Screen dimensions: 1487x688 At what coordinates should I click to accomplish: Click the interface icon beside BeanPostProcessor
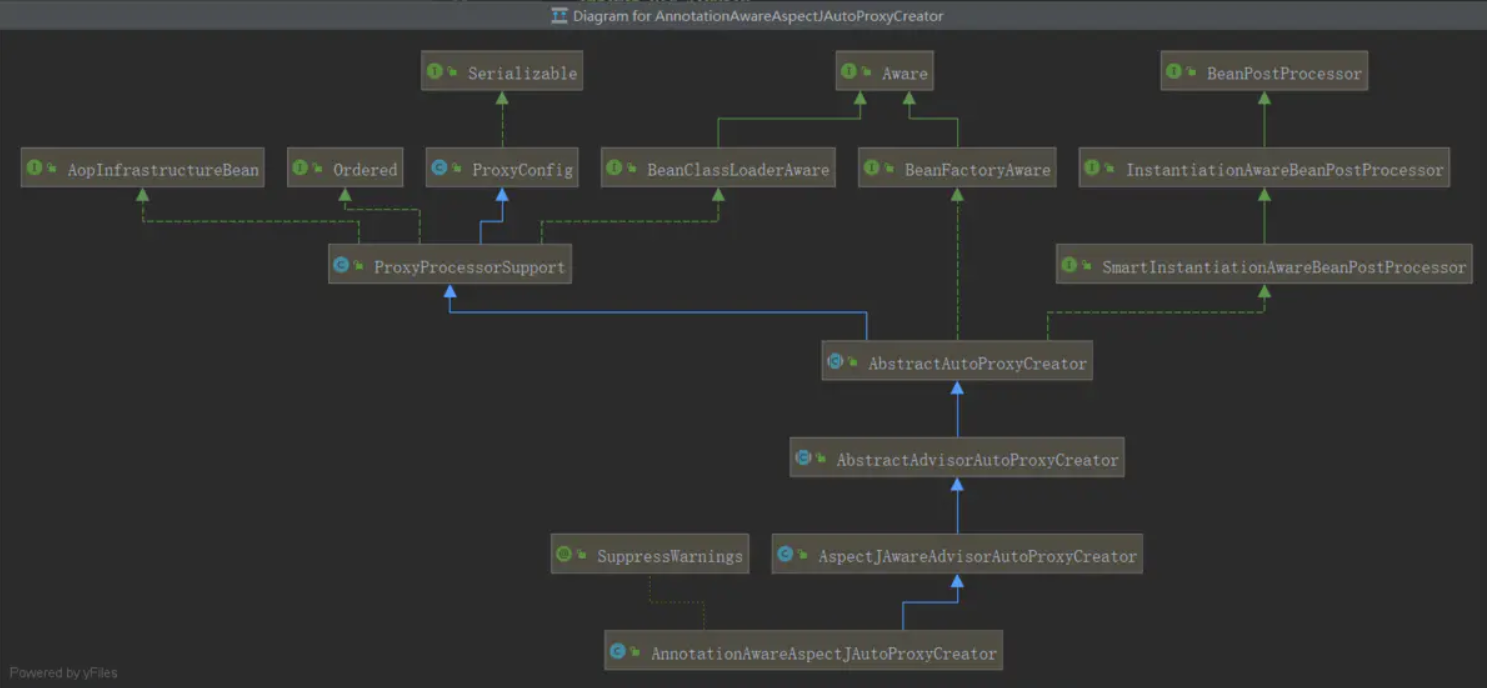tap(1174, 72)
